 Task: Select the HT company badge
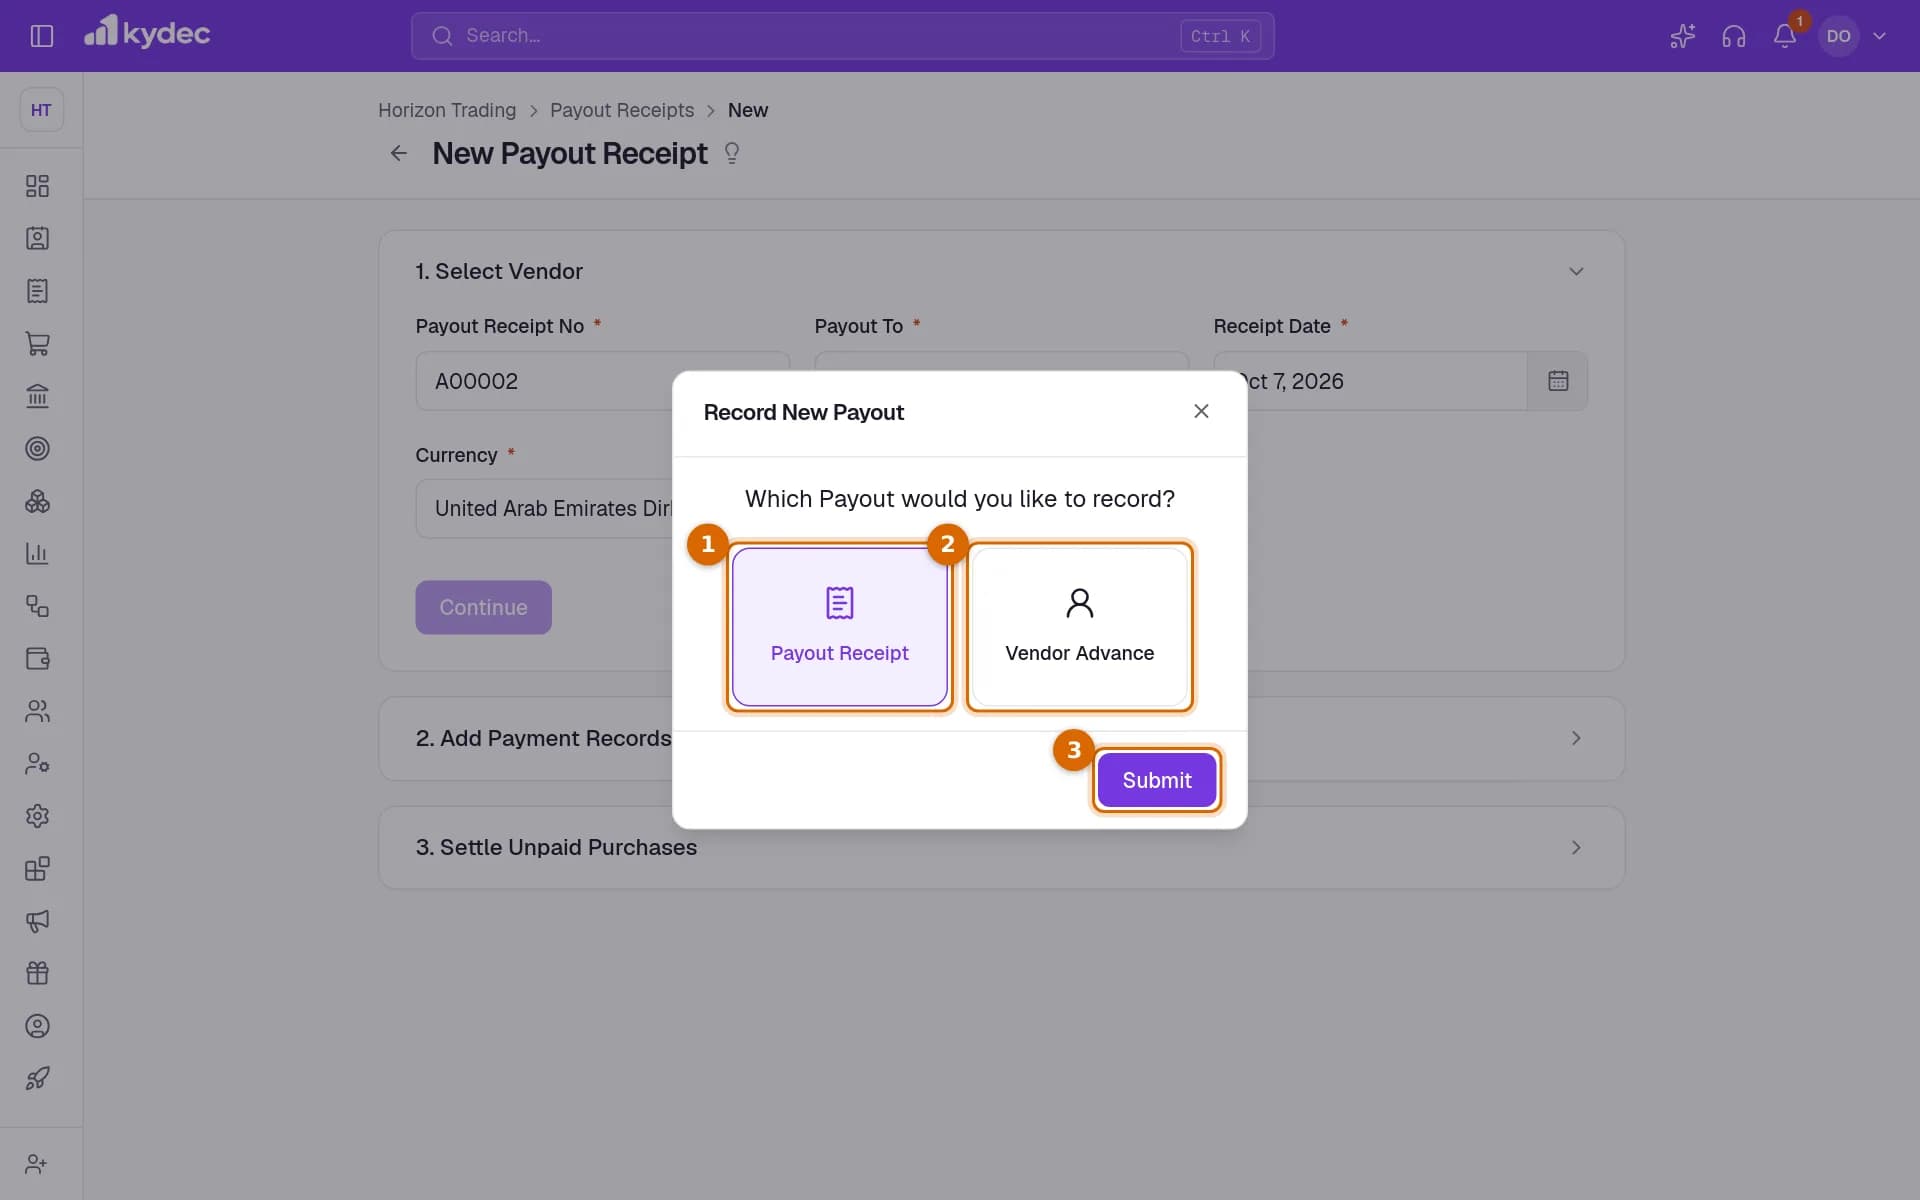[x=41, y=110]
